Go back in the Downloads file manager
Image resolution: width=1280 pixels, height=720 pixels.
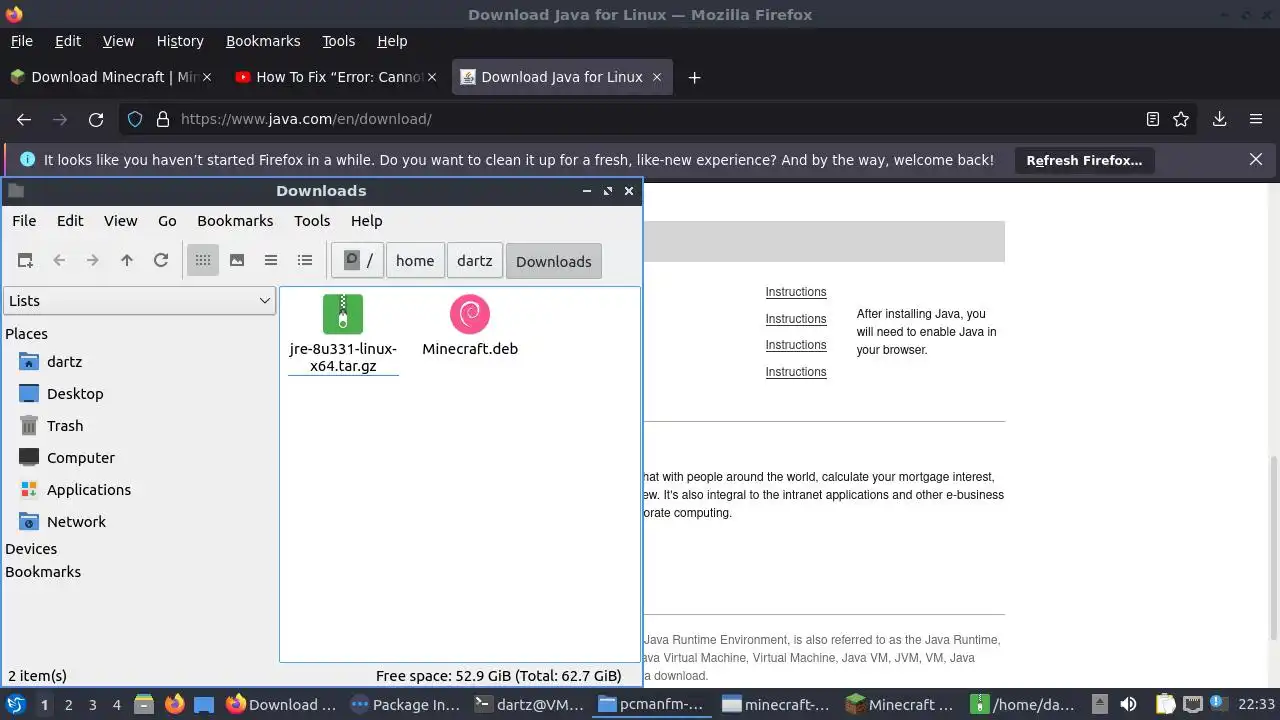pos(59,260)
